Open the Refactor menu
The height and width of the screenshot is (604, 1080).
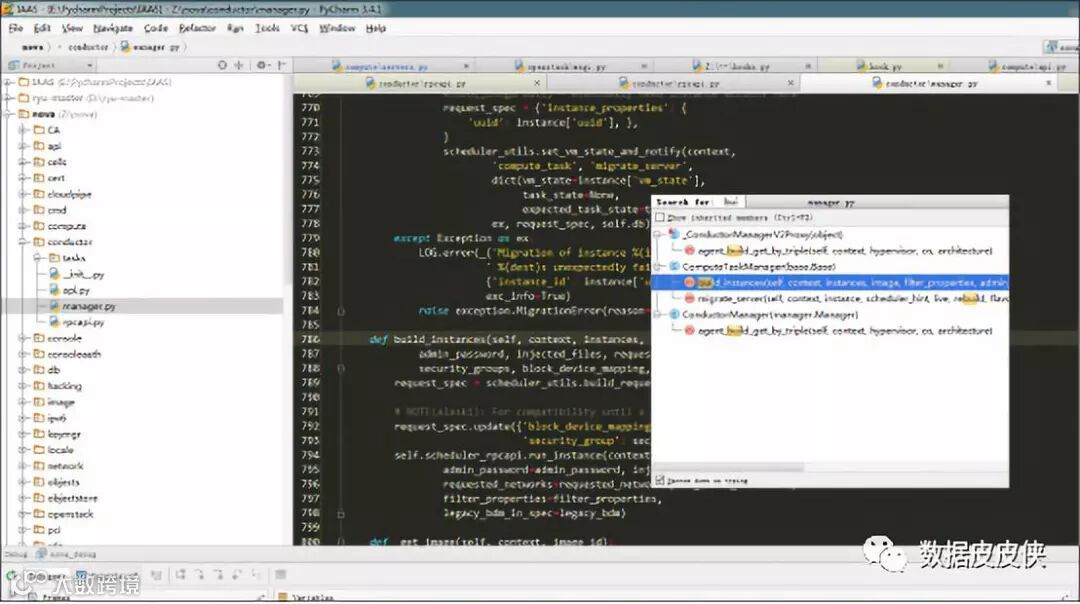(197, 28)
